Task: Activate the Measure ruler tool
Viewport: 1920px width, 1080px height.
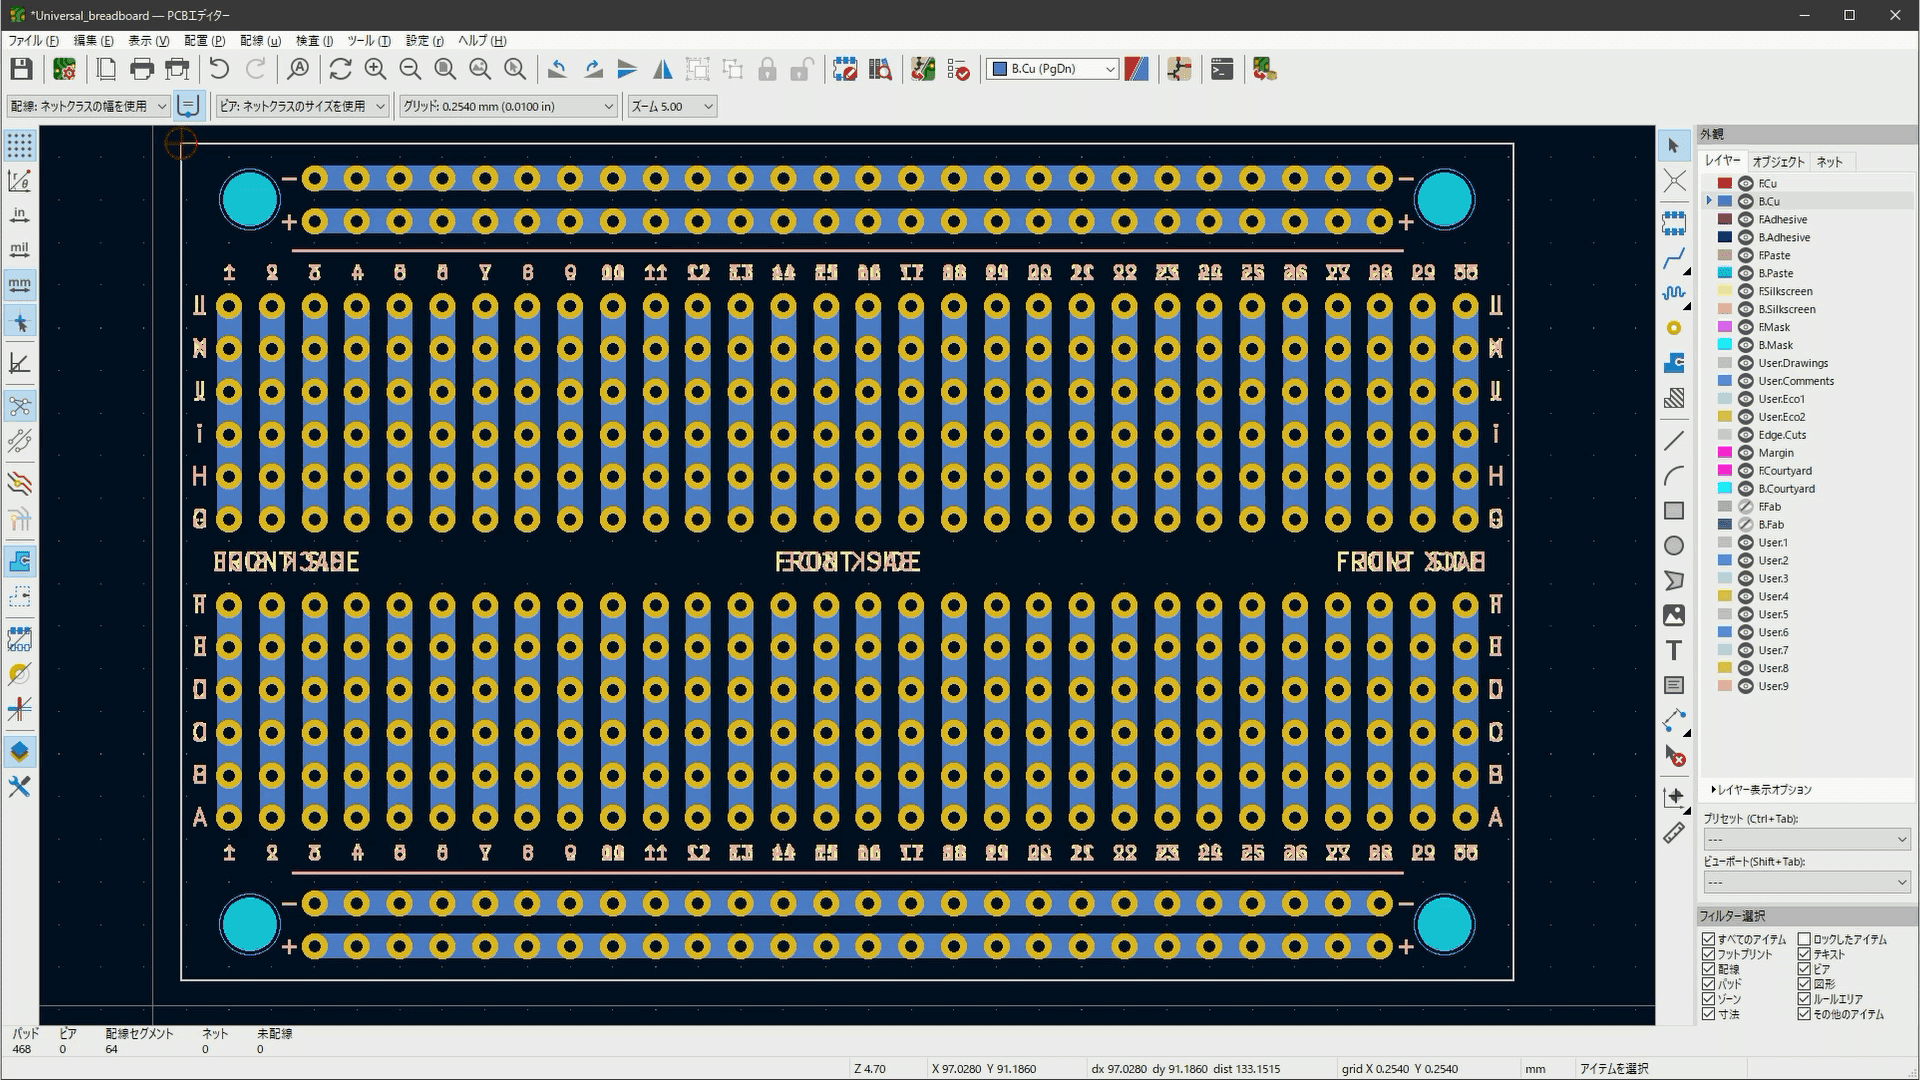Action: click(x=1674, y=833)
